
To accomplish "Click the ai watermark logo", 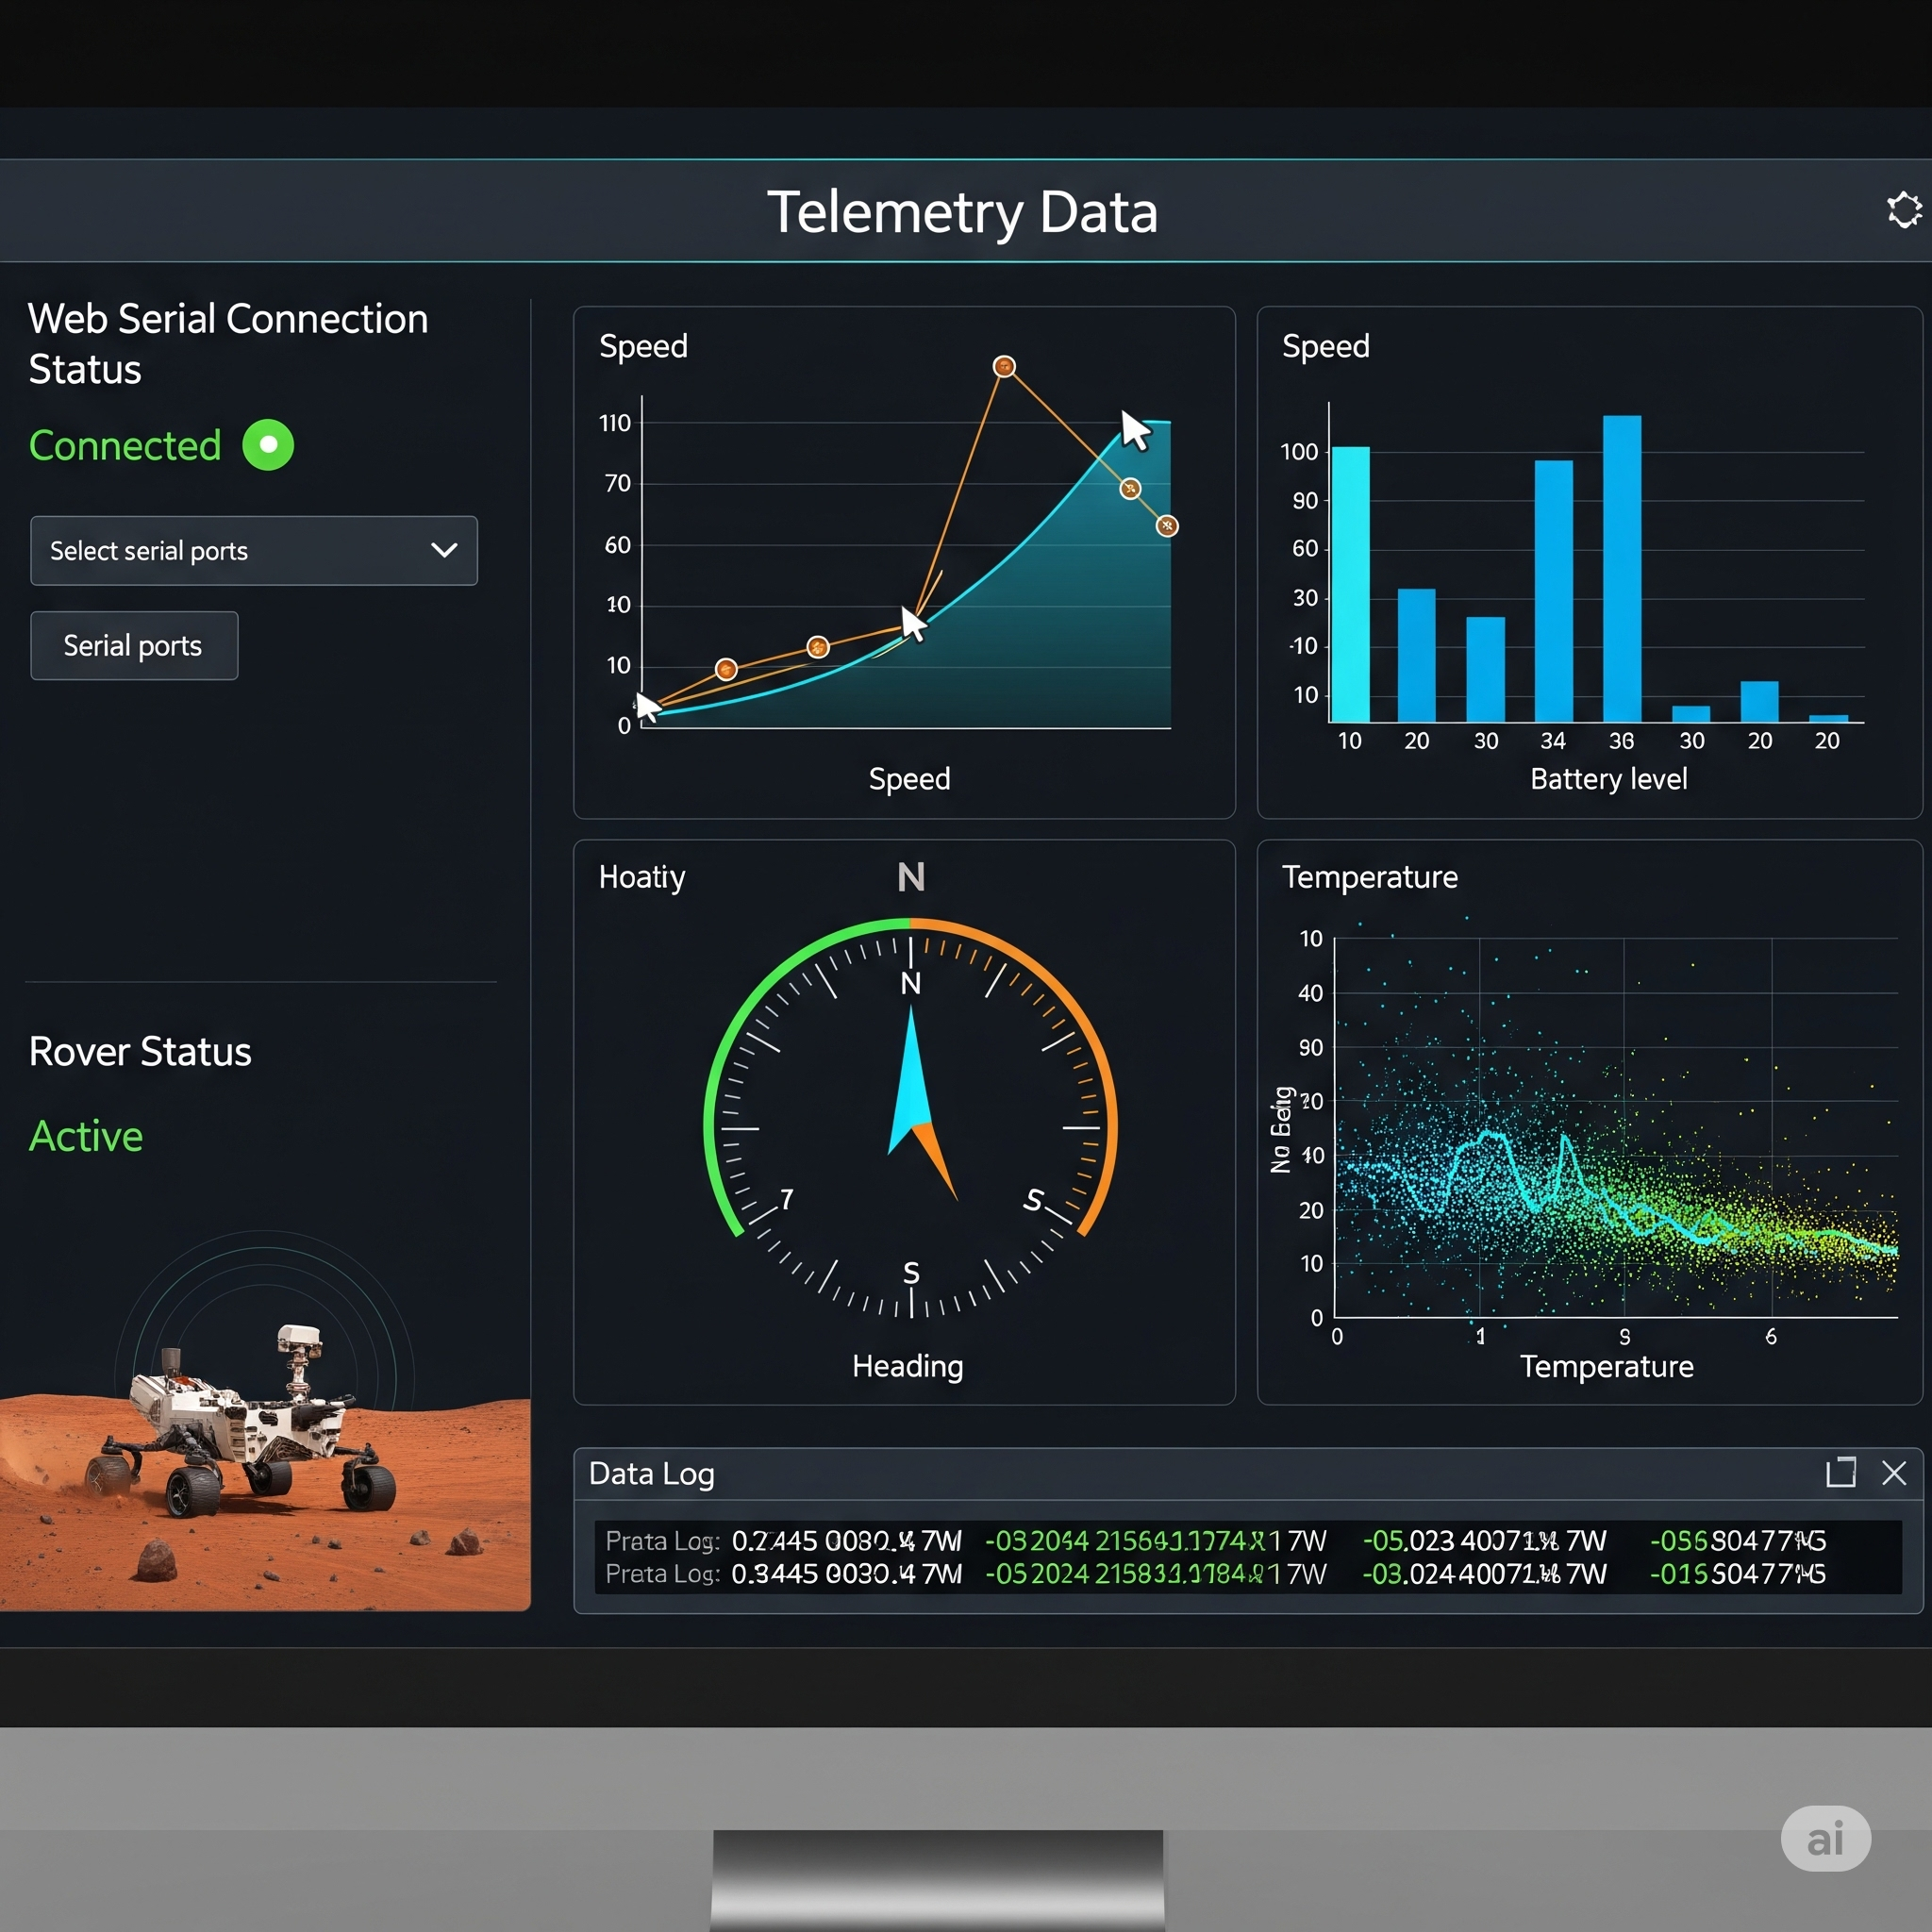I will click(x=1825, y=1838).
